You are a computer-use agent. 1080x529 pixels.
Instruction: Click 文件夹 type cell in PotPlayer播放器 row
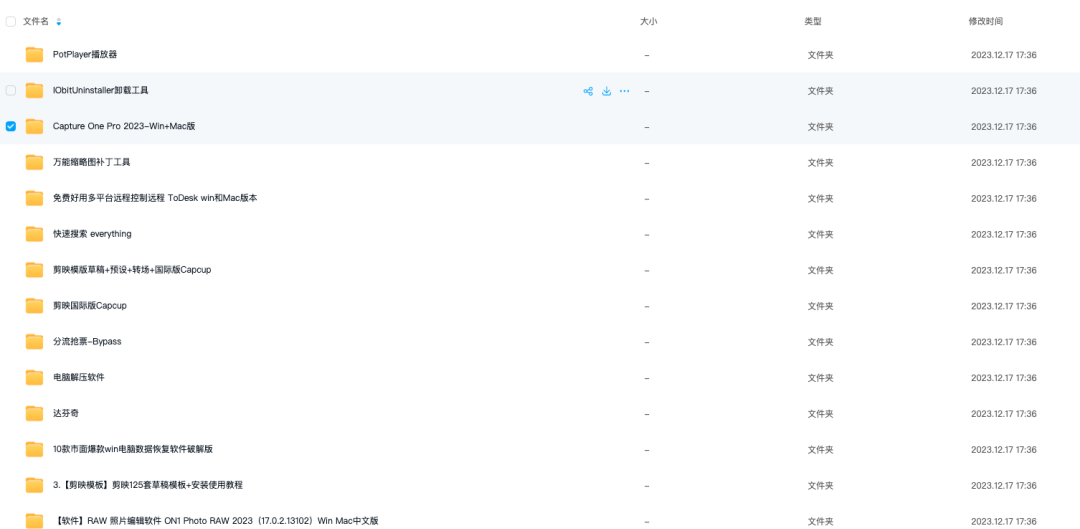820,55
